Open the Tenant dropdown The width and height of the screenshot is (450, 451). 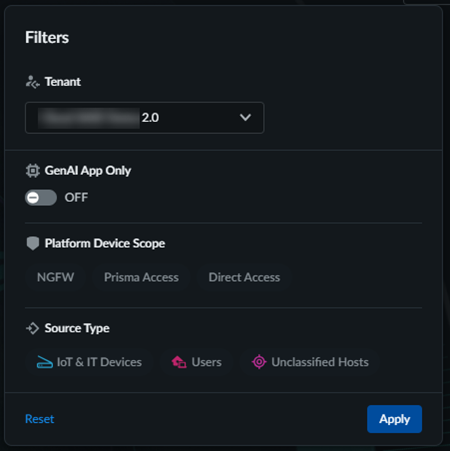(x=145, y=118)
